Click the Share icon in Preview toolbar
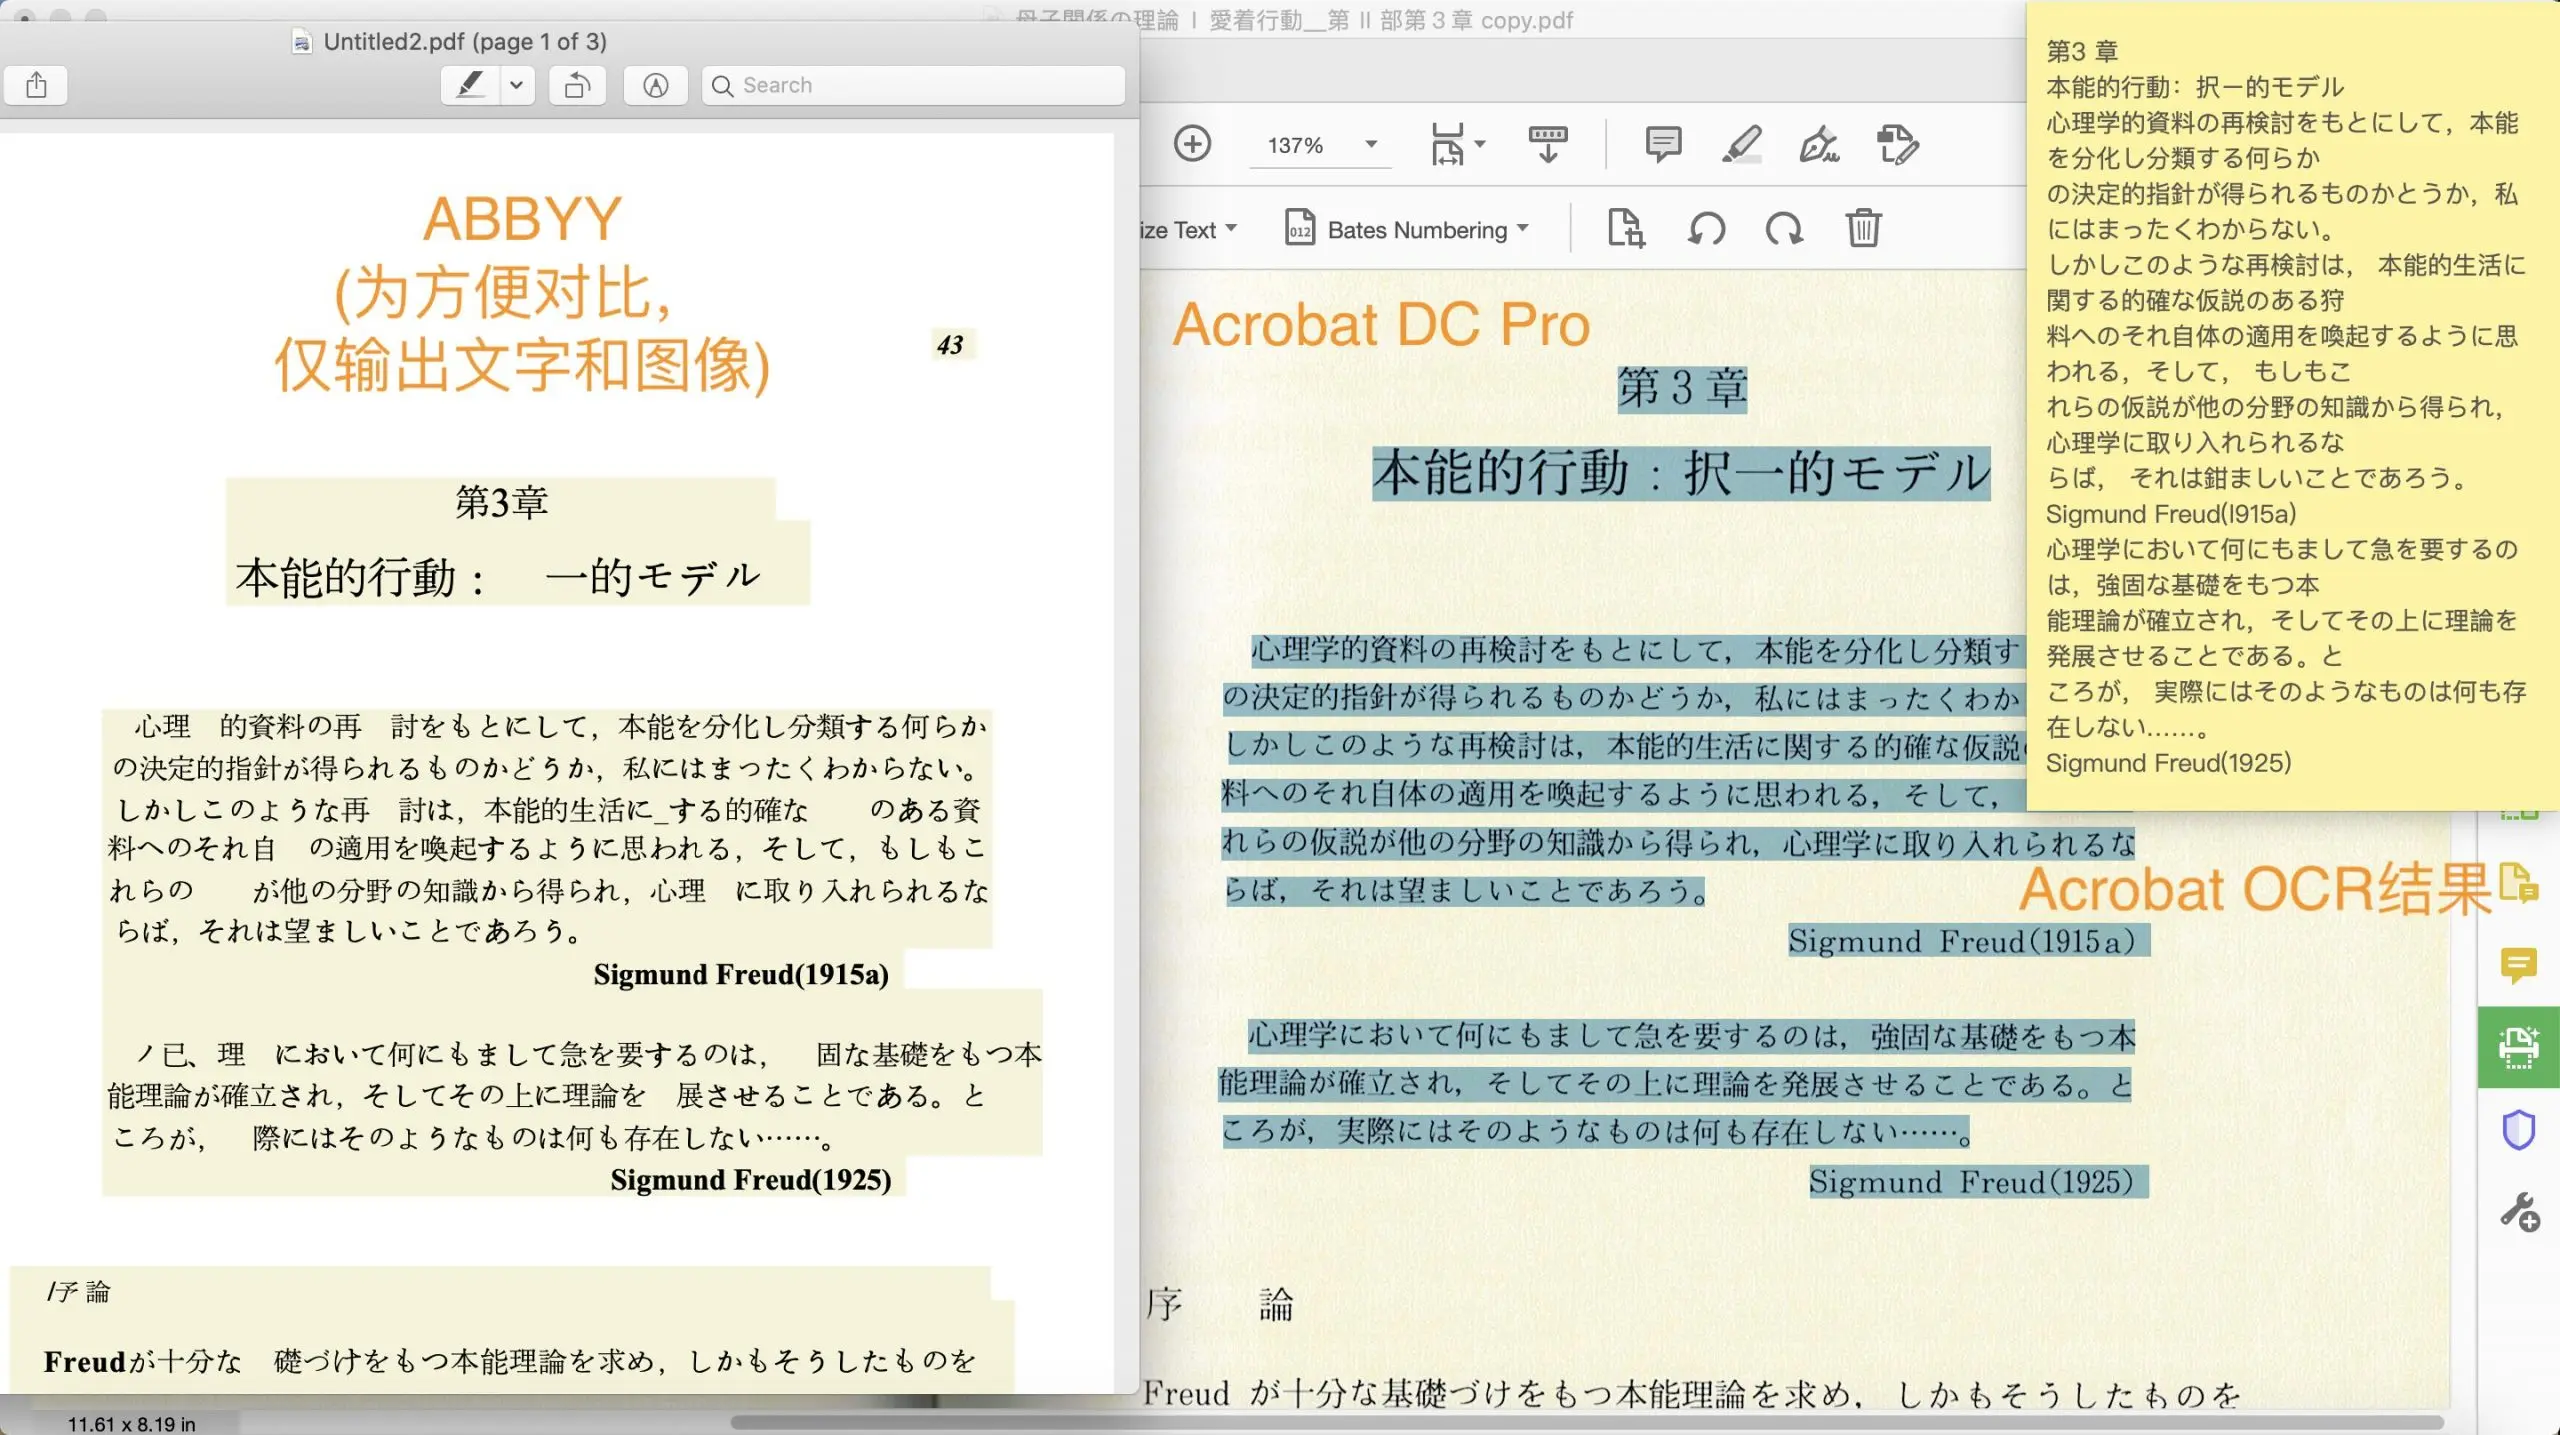The width and height of the screenshot is (2560, 1435). coord(36,85)
